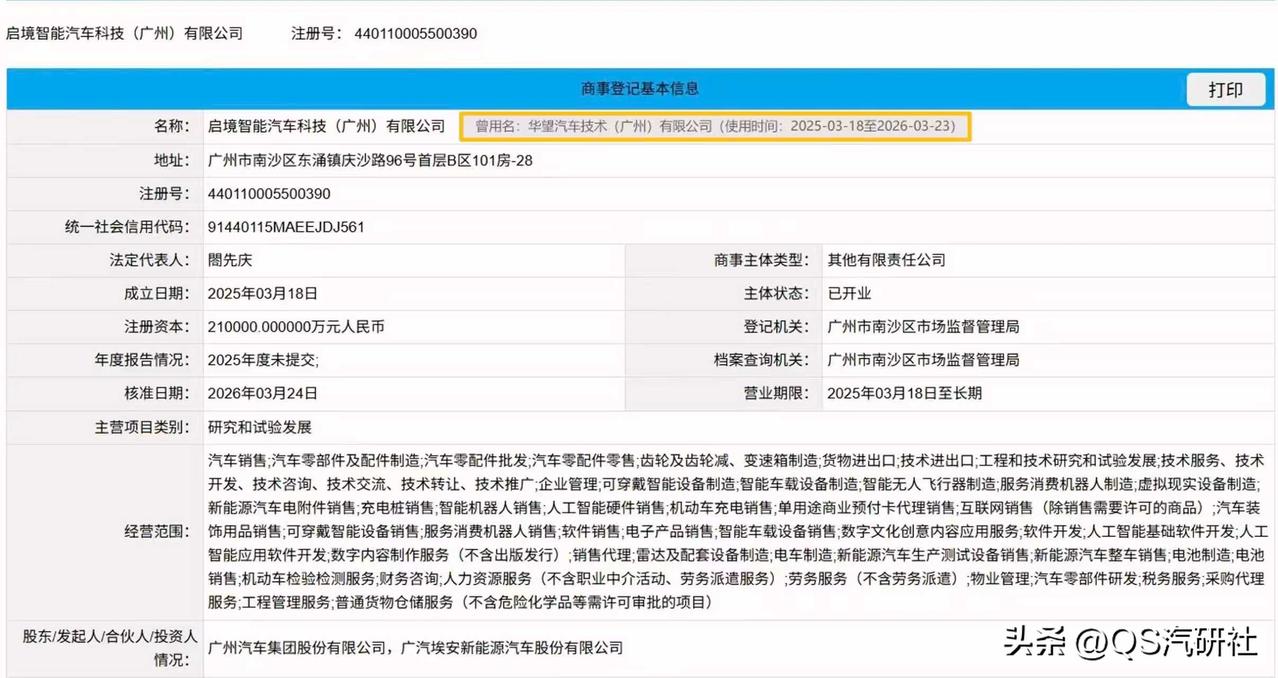
Task: Click value 2025年度未提交
Action: [x=261, y=360]
